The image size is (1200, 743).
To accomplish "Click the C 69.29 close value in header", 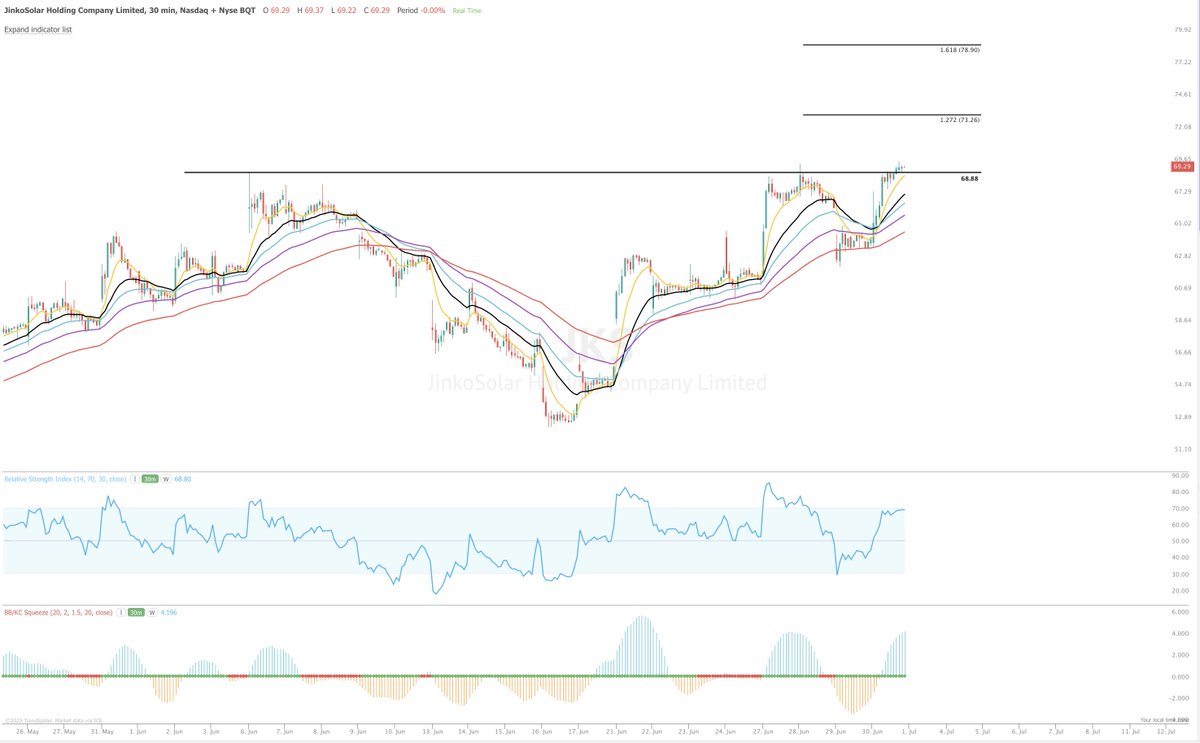I will (x=376, y=10).
